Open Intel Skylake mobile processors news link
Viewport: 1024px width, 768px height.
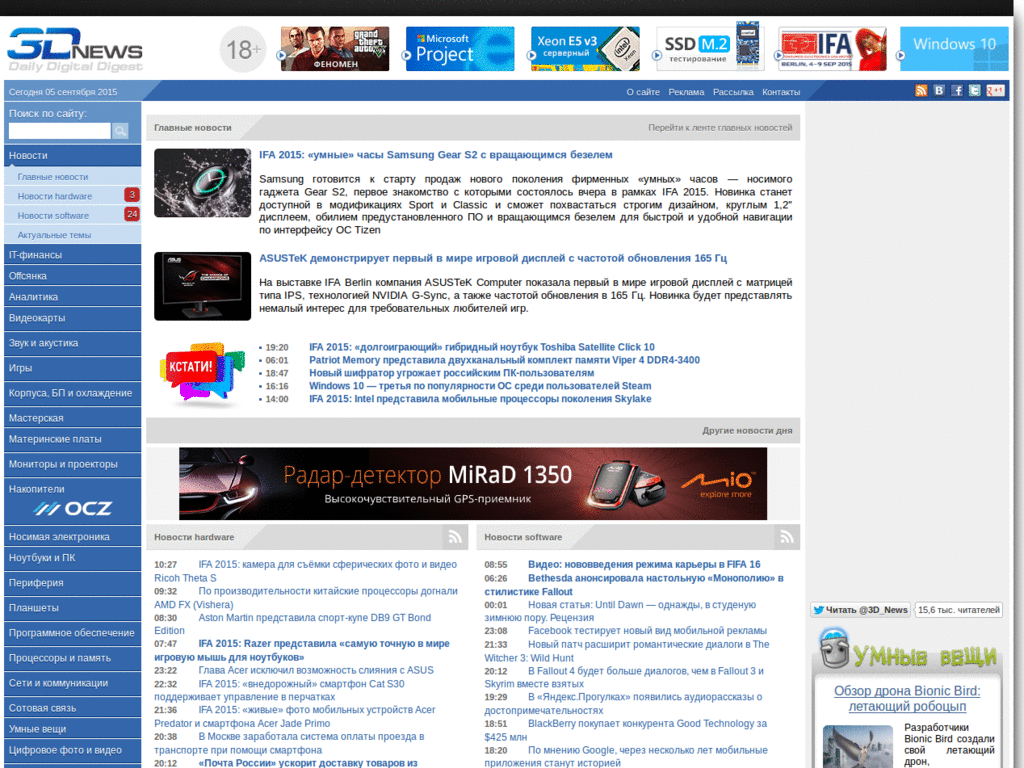(480, 399)
